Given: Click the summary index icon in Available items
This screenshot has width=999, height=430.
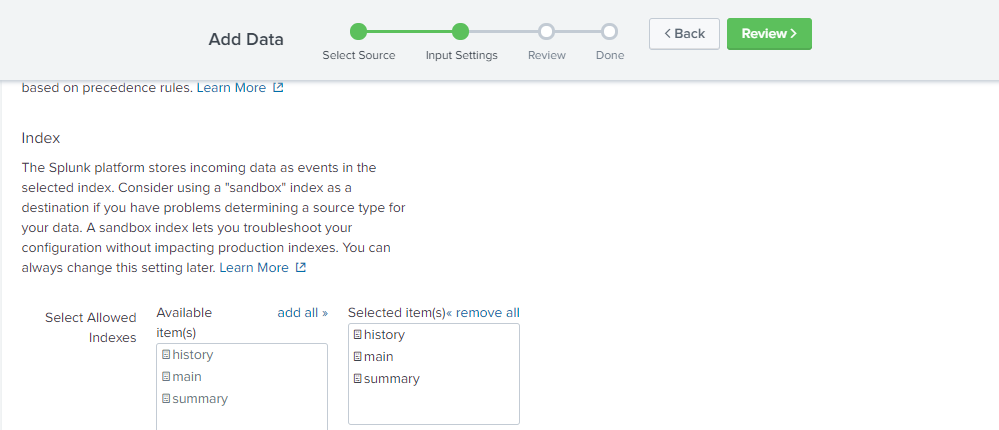Looking at the screenshot, I should pyautogui.click(x=166, y=399).
